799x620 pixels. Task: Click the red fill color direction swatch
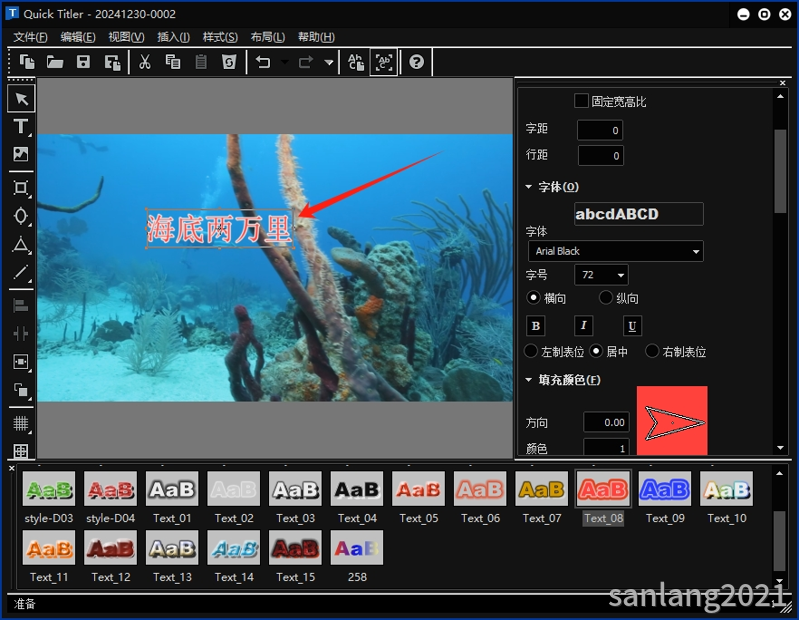672,420
